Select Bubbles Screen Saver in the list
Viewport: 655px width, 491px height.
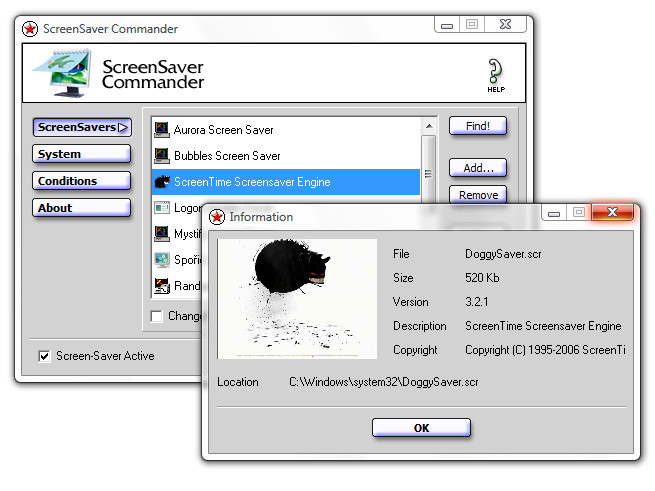(286, 156)
